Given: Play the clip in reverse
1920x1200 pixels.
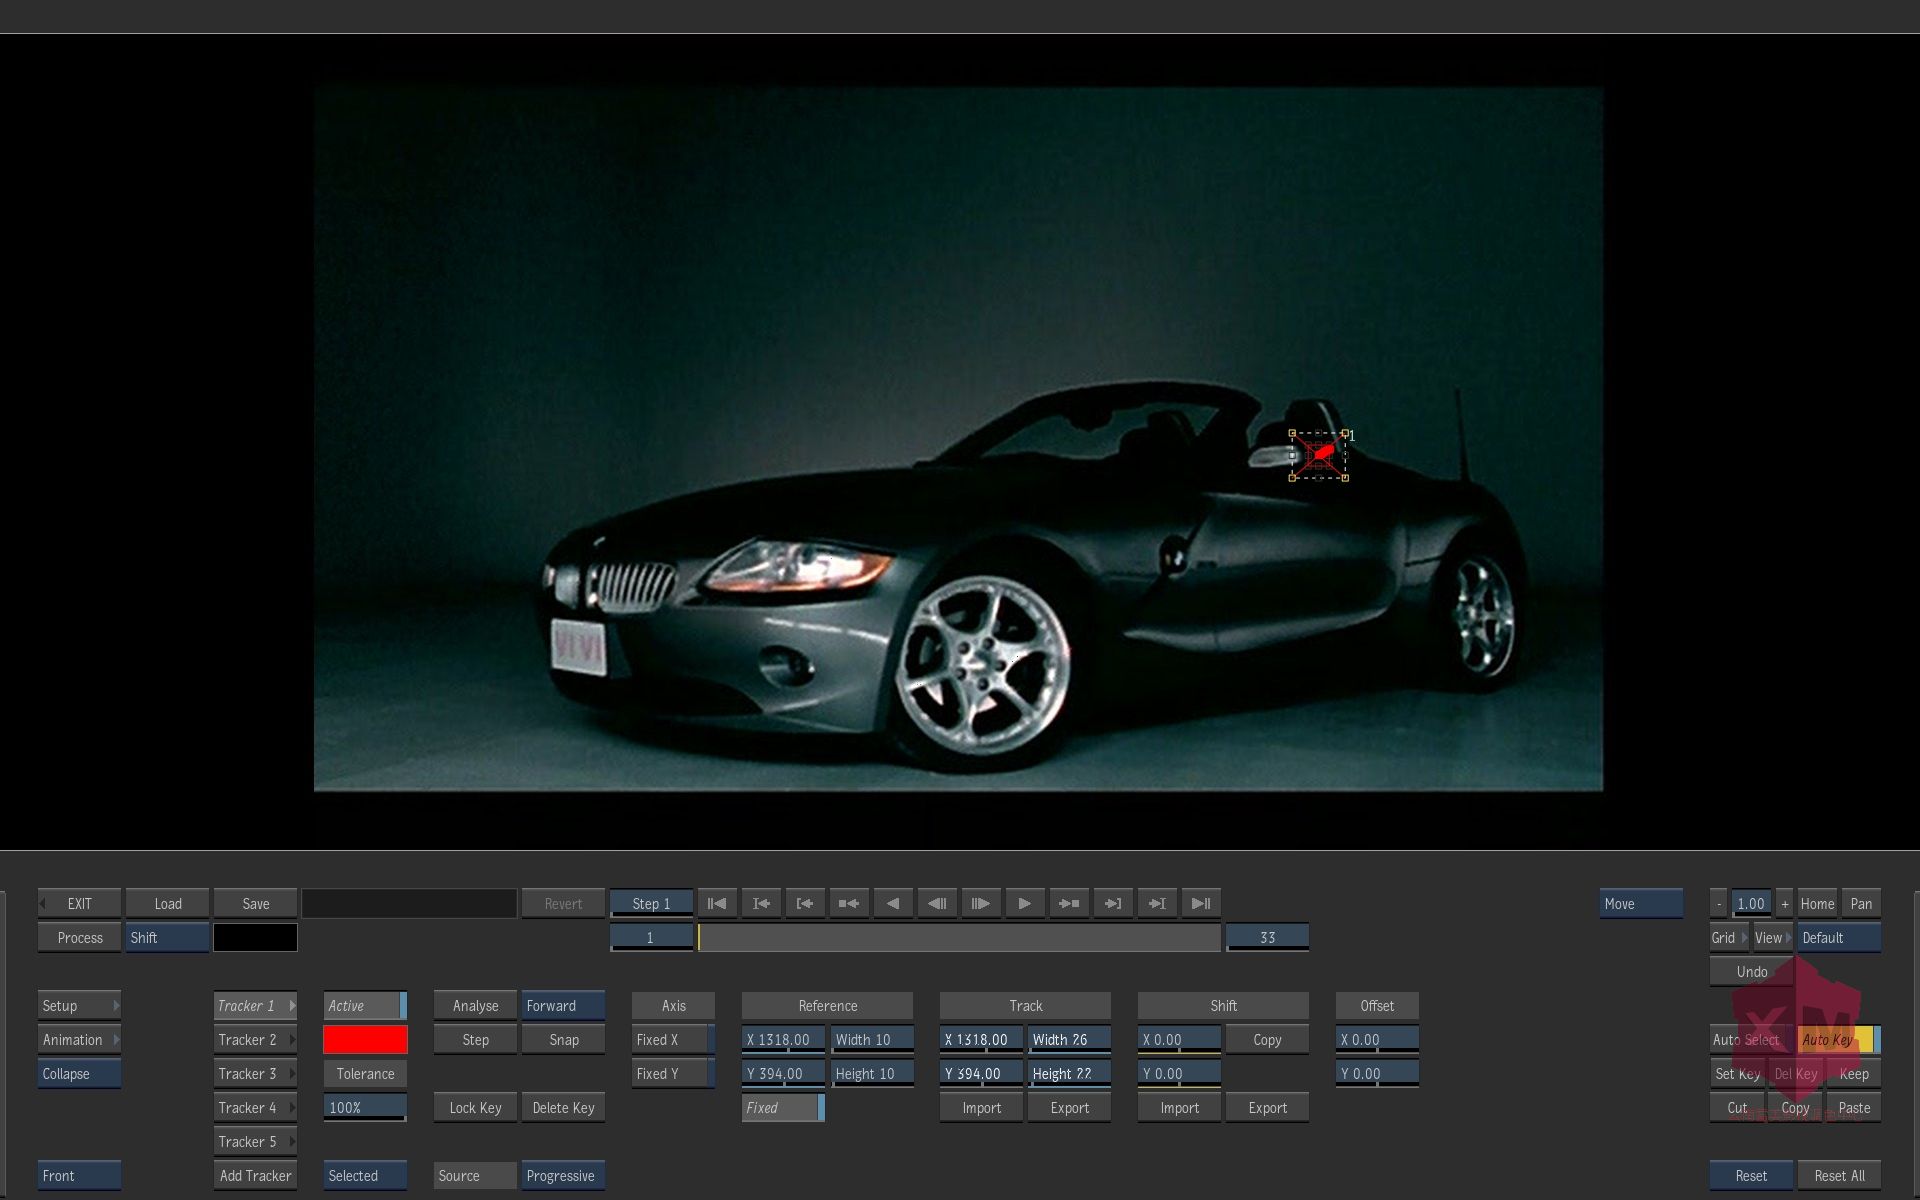Looking at the screenshot, I should click(893, 903).
